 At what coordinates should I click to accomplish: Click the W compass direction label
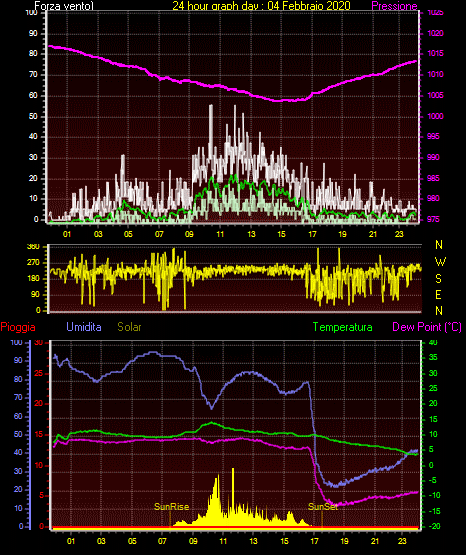[x=440, y=262]
